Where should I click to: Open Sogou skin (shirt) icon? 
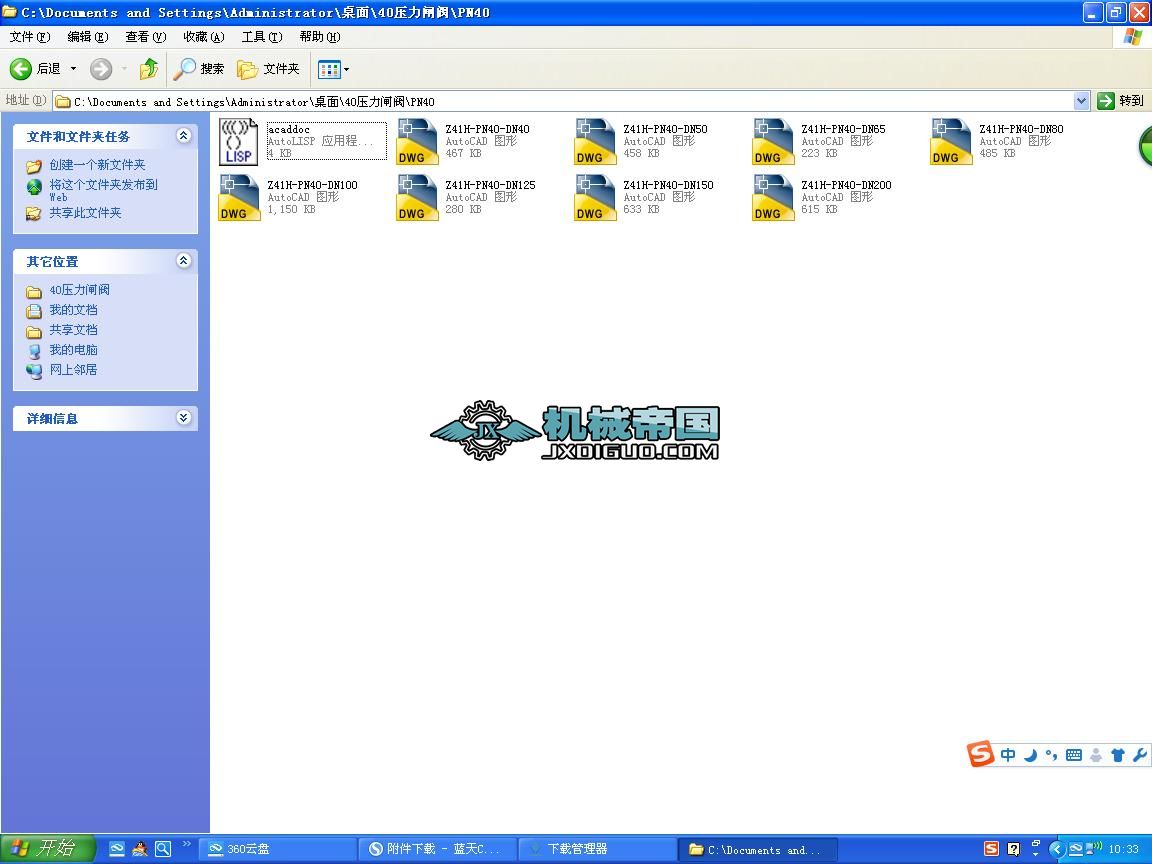coord(1117,755)
